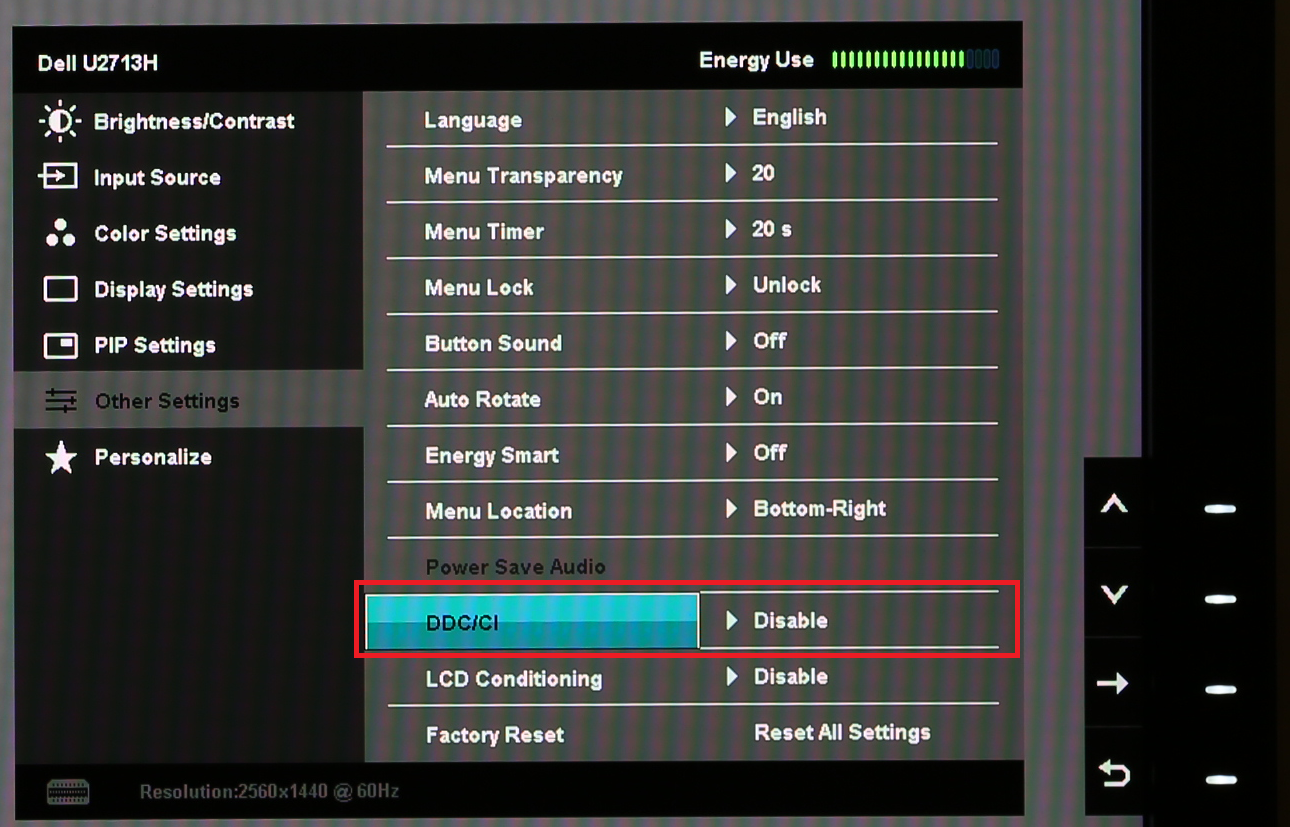Tap the physical button beside up arrow
Screen dimensions: 1290x827
tap(1221, 509)
